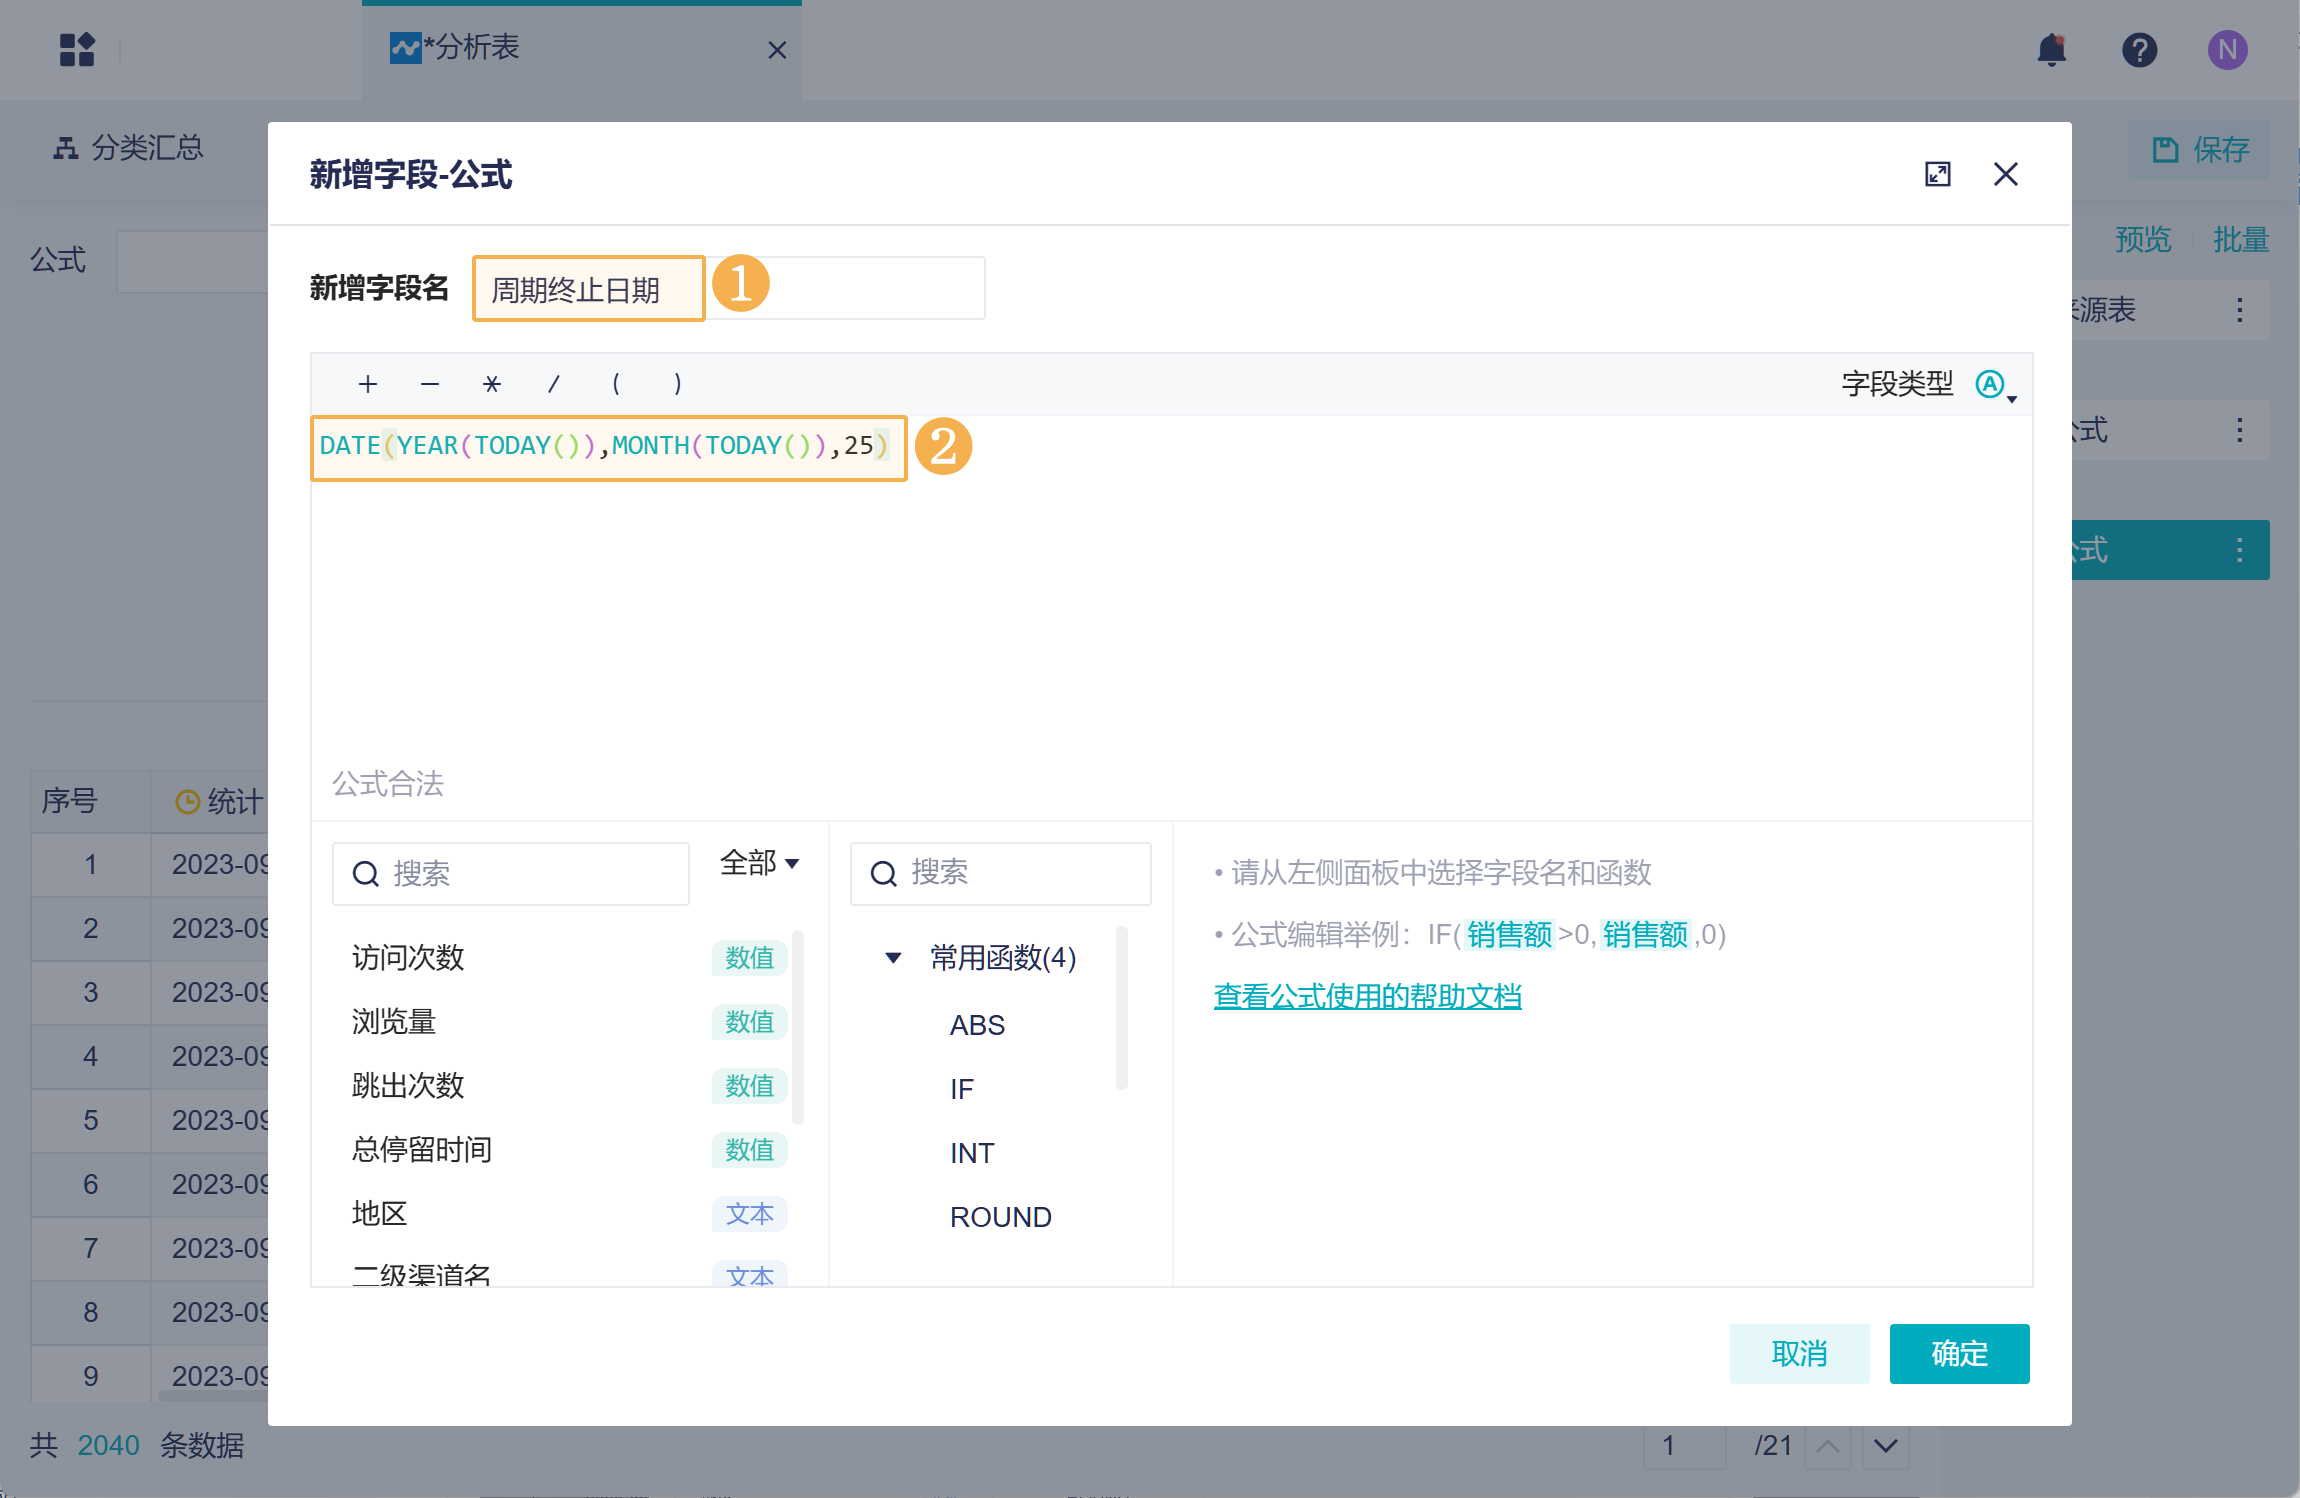Open the notification bell icon

pos(2051,49)
